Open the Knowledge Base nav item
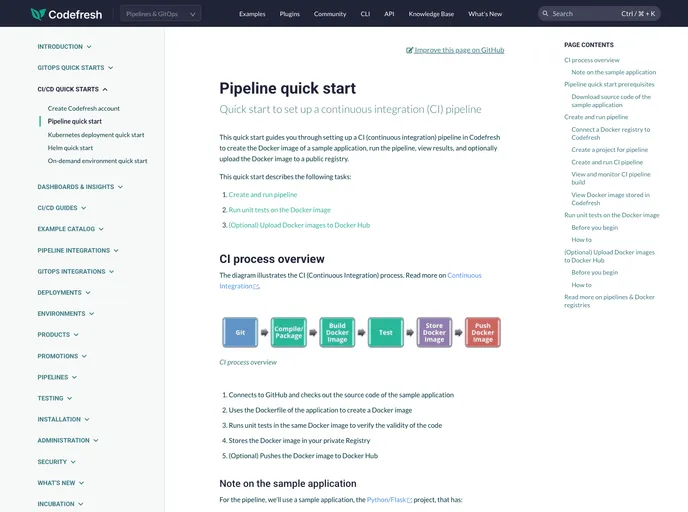688x512 pixels. click(x=431, y=14)
